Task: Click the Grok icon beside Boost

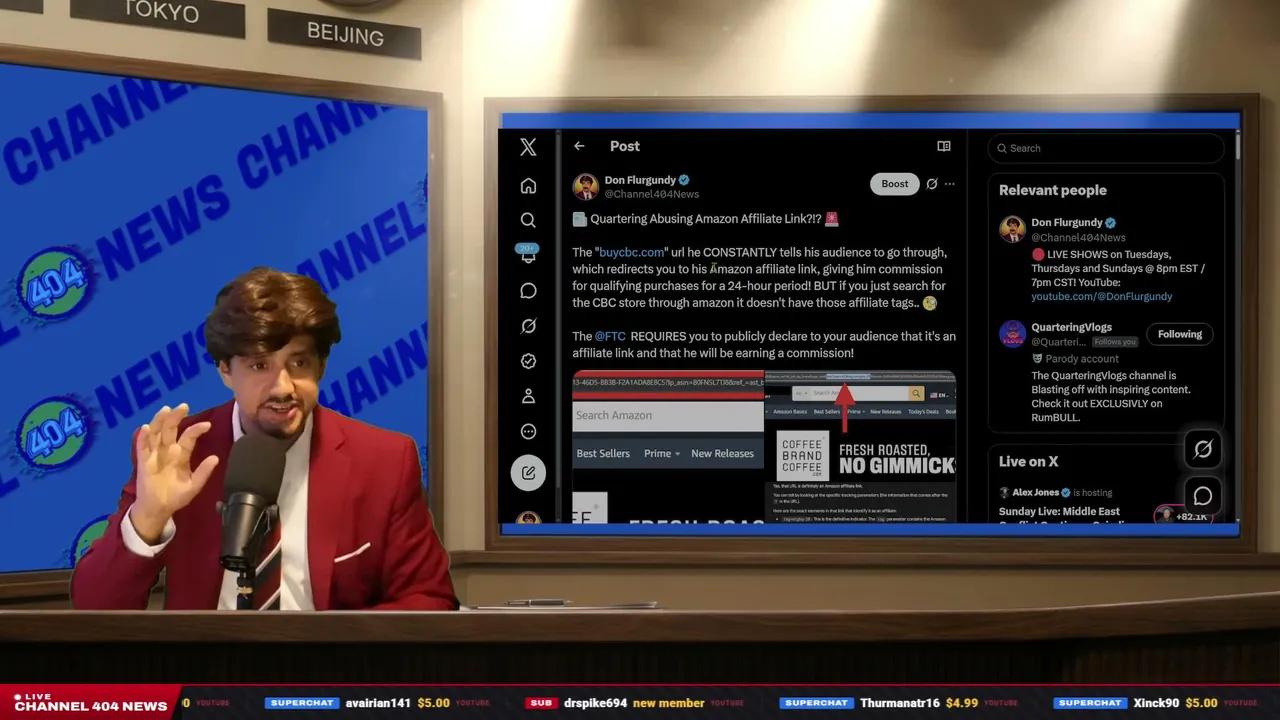Action: (x=932, y=184)
